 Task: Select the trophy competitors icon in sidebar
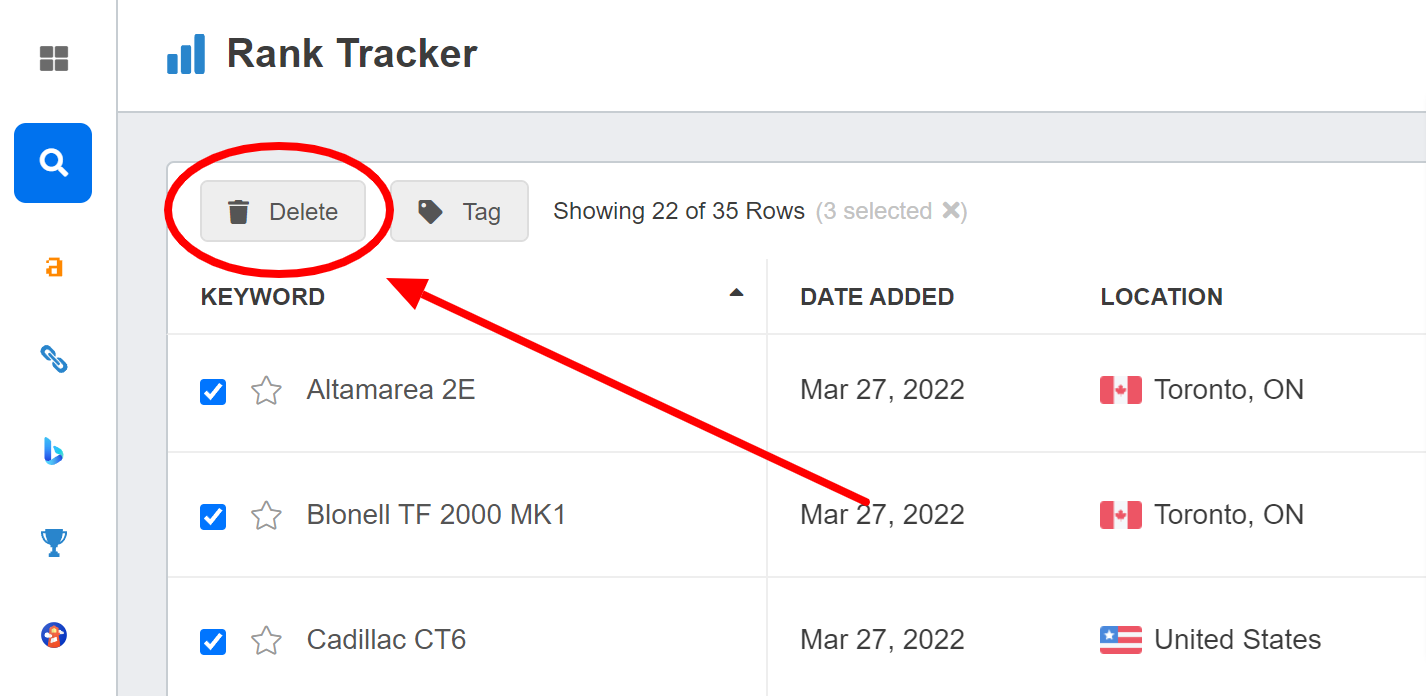tap(52, 543)
